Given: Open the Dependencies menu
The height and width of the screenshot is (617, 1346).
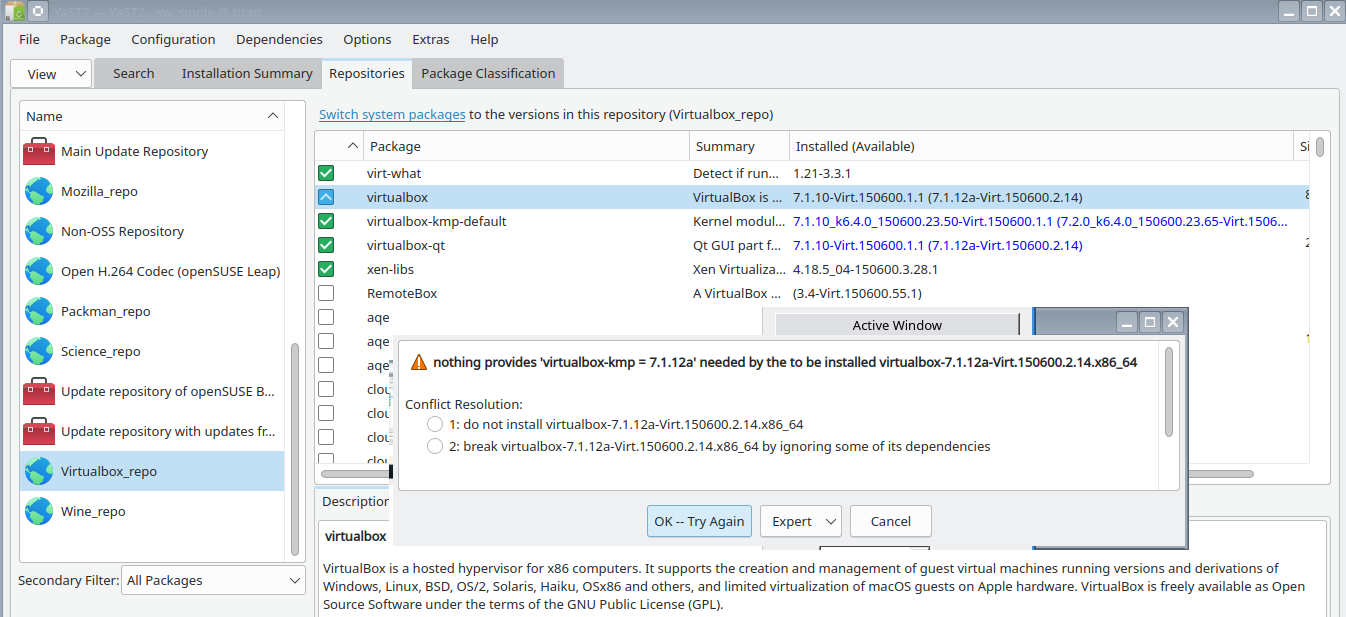Looking at the screenshot, I should tap(279, 40).
